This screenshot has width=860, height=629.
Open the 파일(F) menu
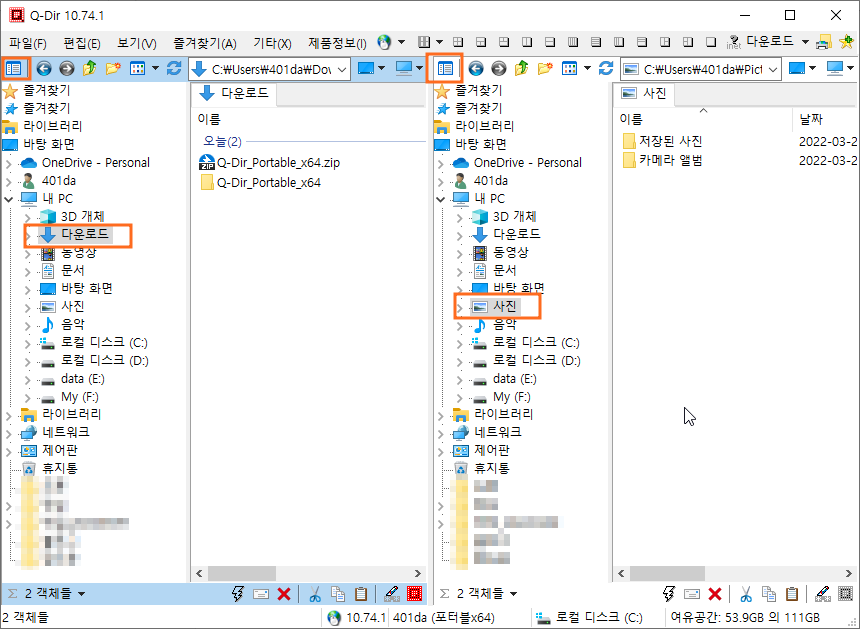tap(28, 43)
